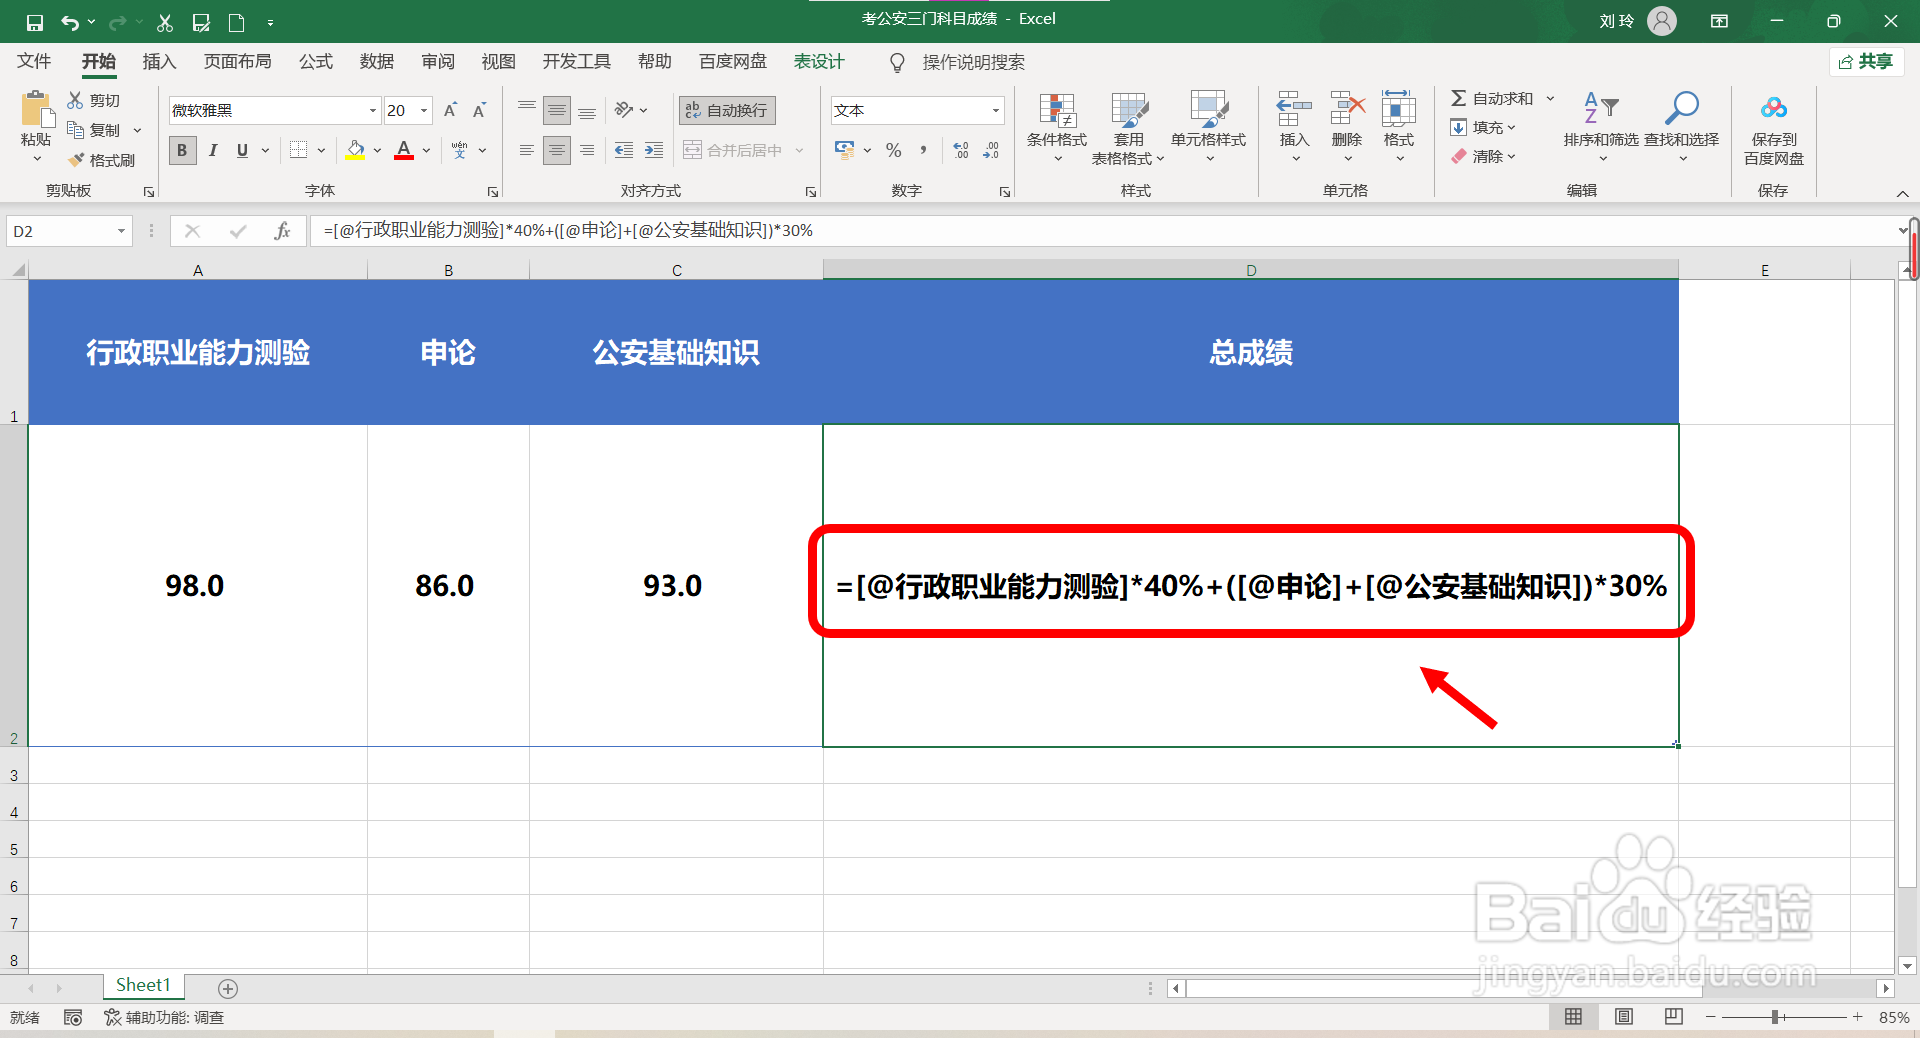Switch to the 页面布局 tab

point(237,62)
